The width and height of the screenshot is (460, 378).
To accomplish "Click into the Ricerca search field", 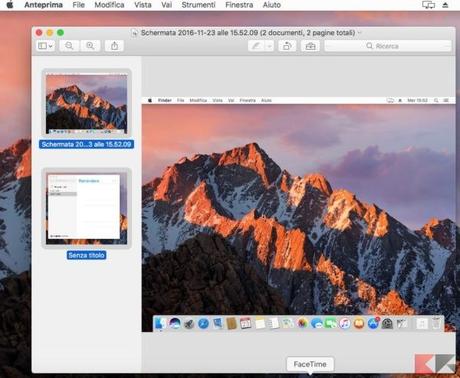I will [x=388, y=46].
